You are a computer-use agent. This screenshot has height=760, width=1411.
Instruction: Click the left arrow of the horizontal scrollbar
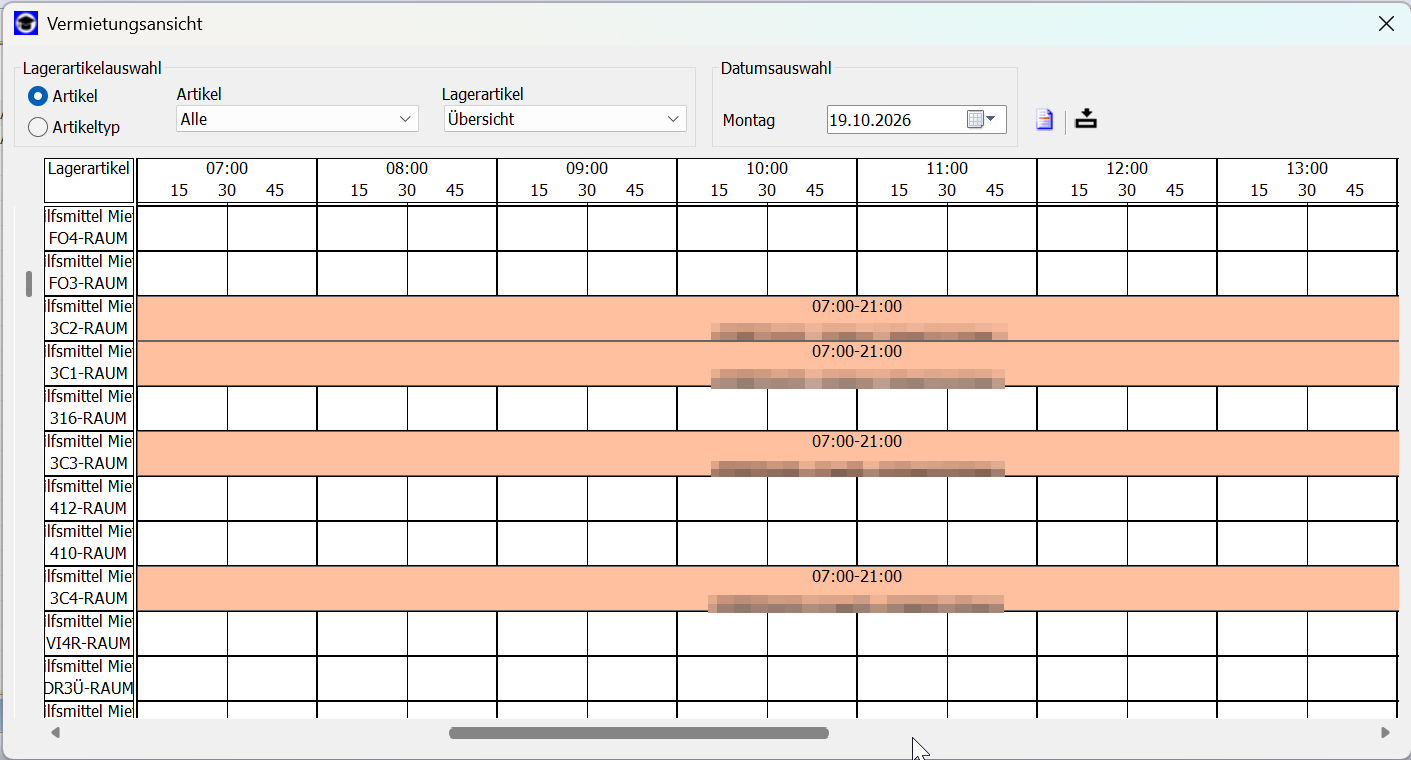(56, 733)
